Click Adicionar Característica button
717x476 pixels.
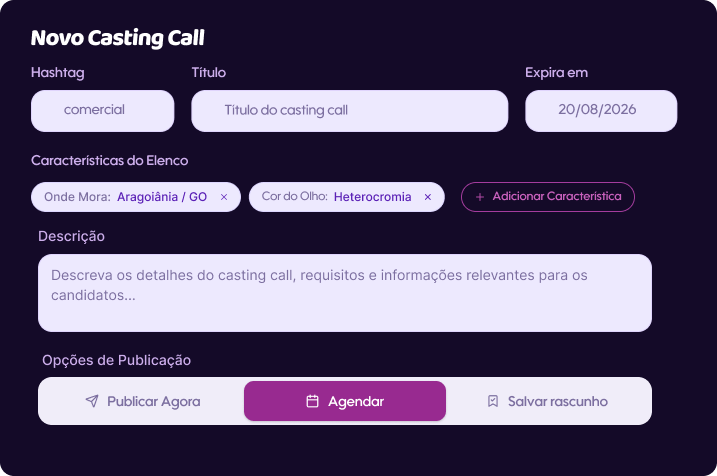pyautogui.click(x=548, y=197)
